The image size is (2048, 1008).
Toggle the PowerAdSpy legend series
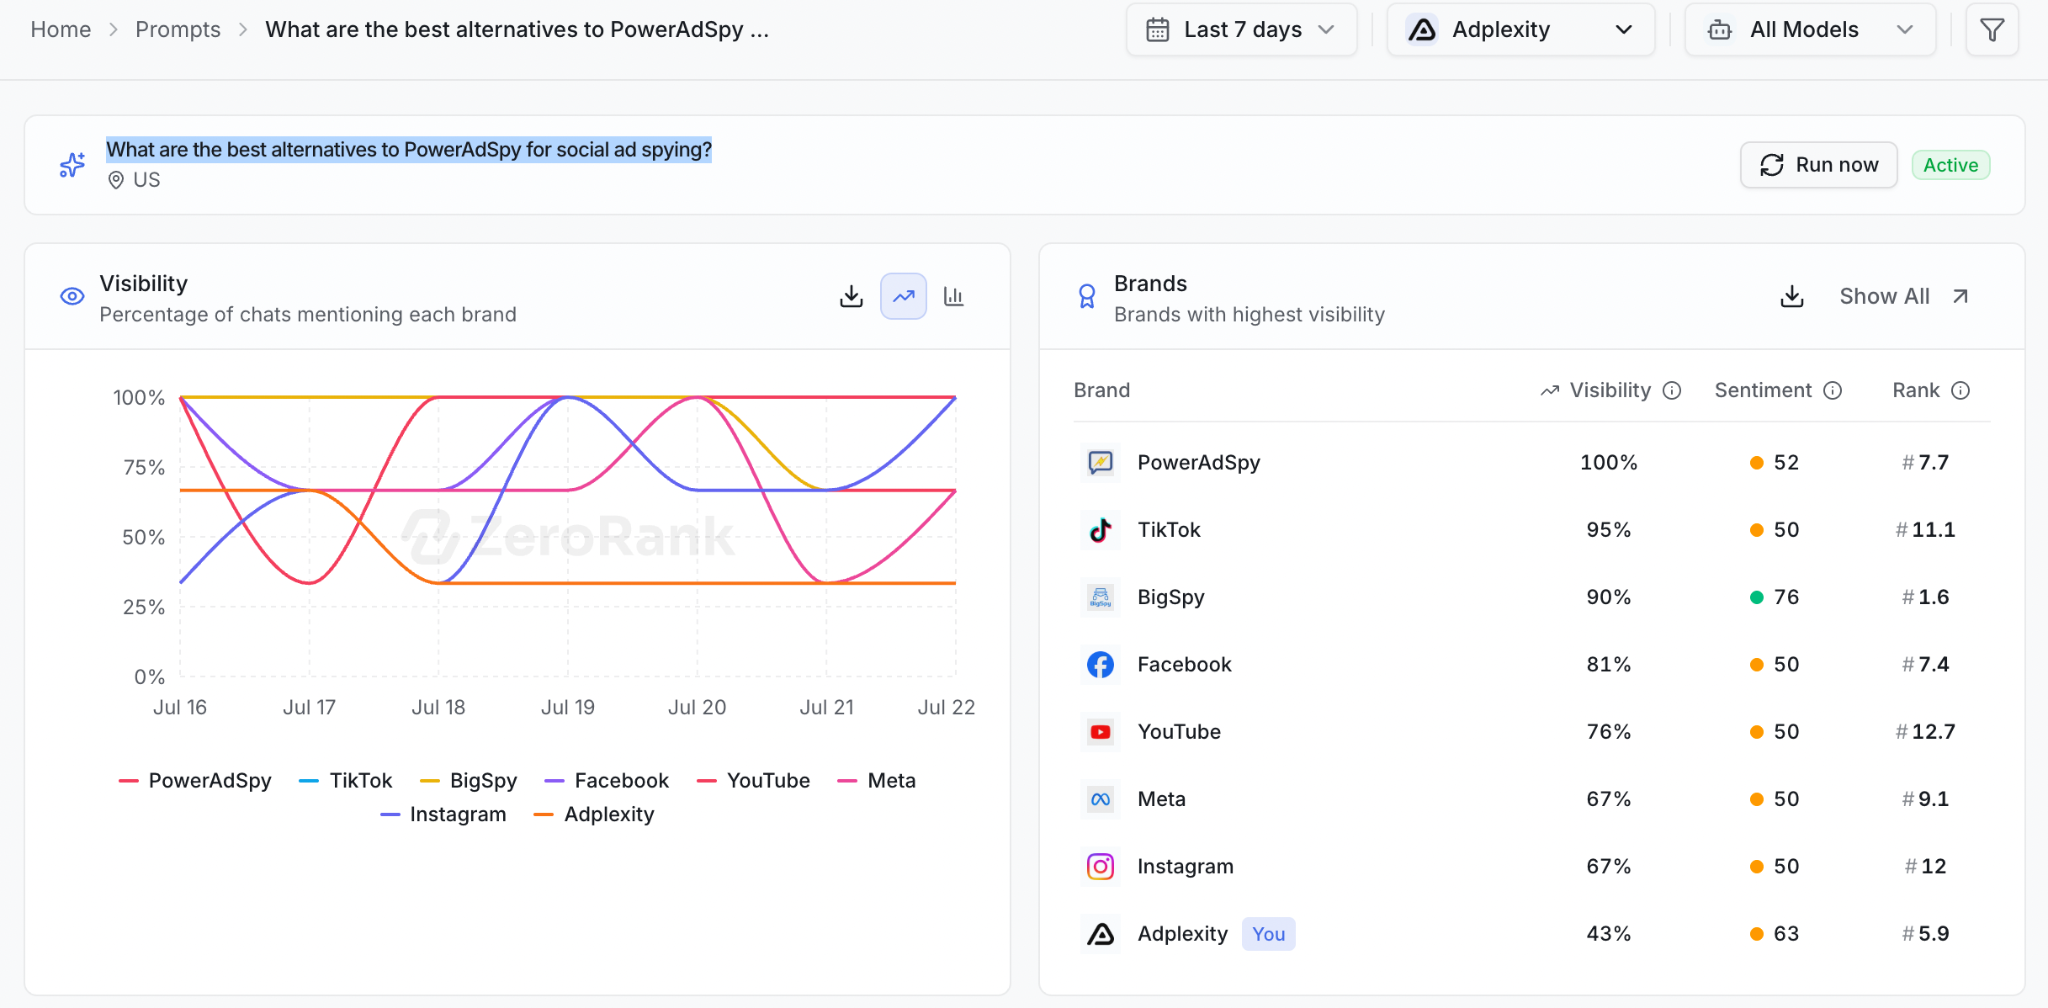pos(195,781)
